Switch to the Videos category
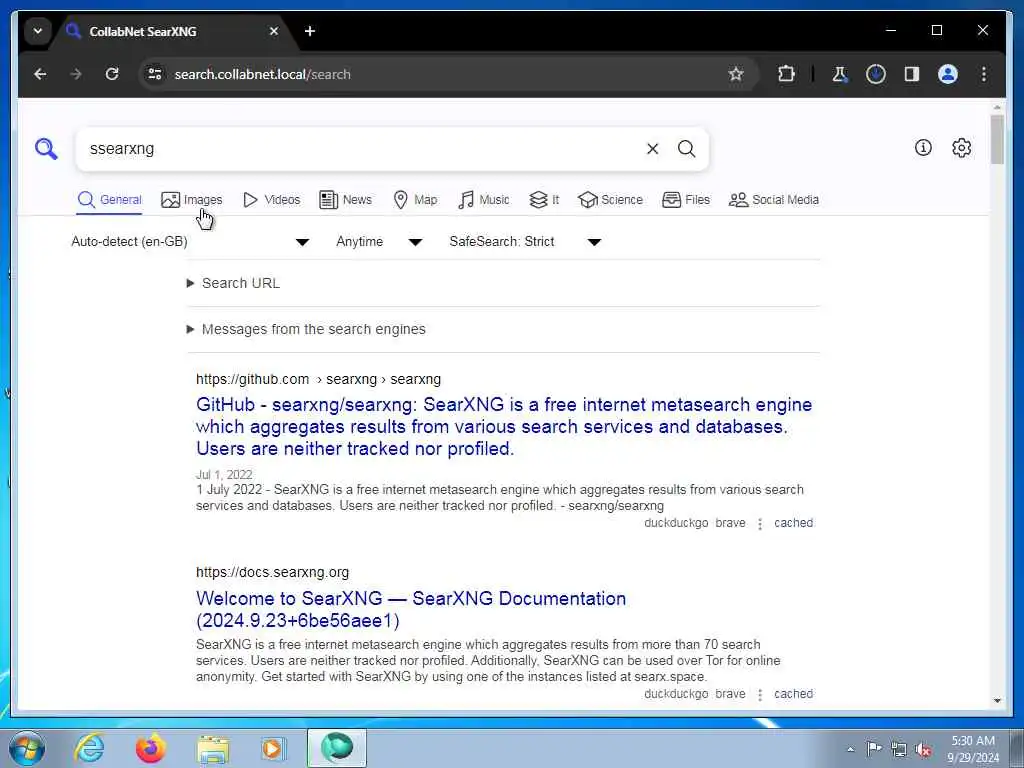The width and height of the screenshot is (1024, 768). pyautogui.click(x=271, y=200)
